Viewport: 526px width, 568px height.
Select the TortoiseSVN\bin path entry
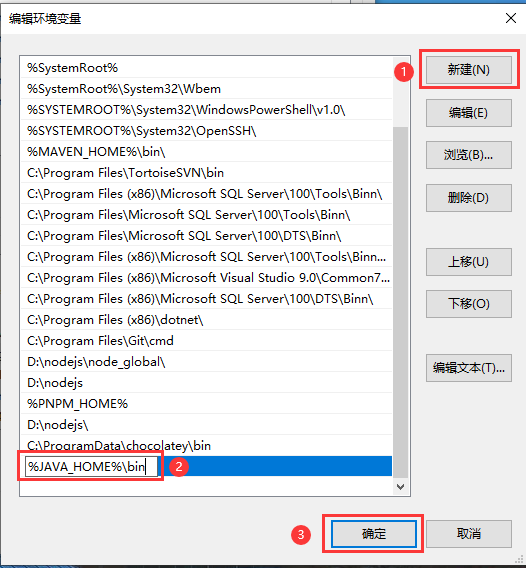[x=206, y=173]
